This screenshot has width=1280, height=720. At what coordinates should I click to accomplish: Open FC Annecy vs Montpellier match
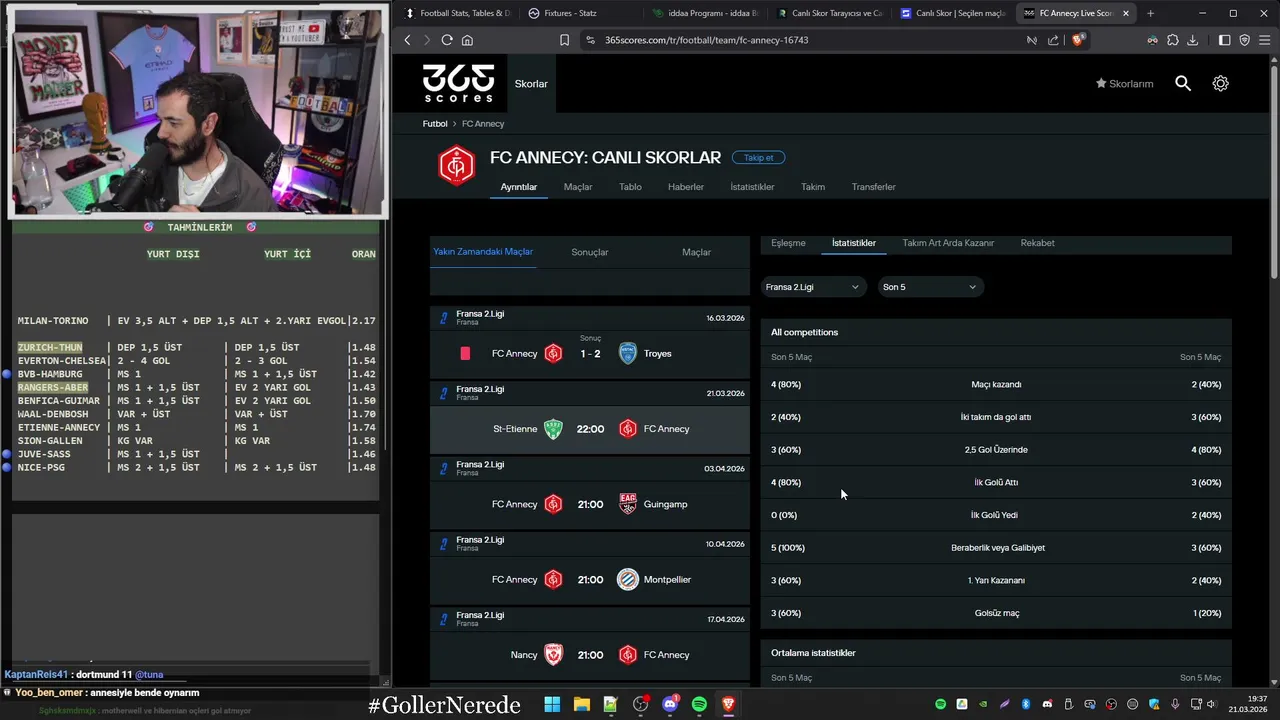click(590, 580)
